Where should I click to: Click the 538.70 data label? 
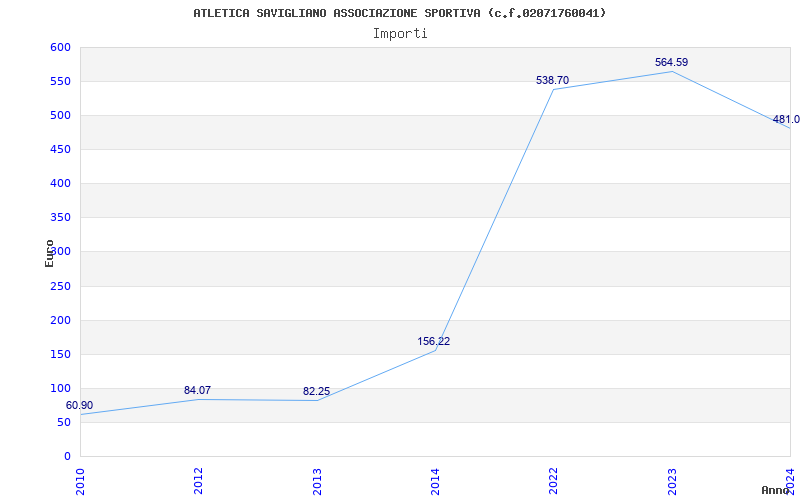[553, 80]
